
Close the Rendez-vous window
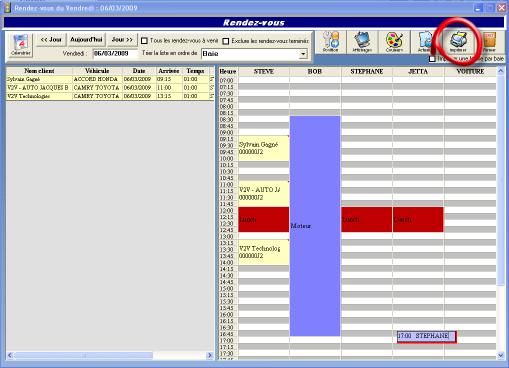point(501,8)
